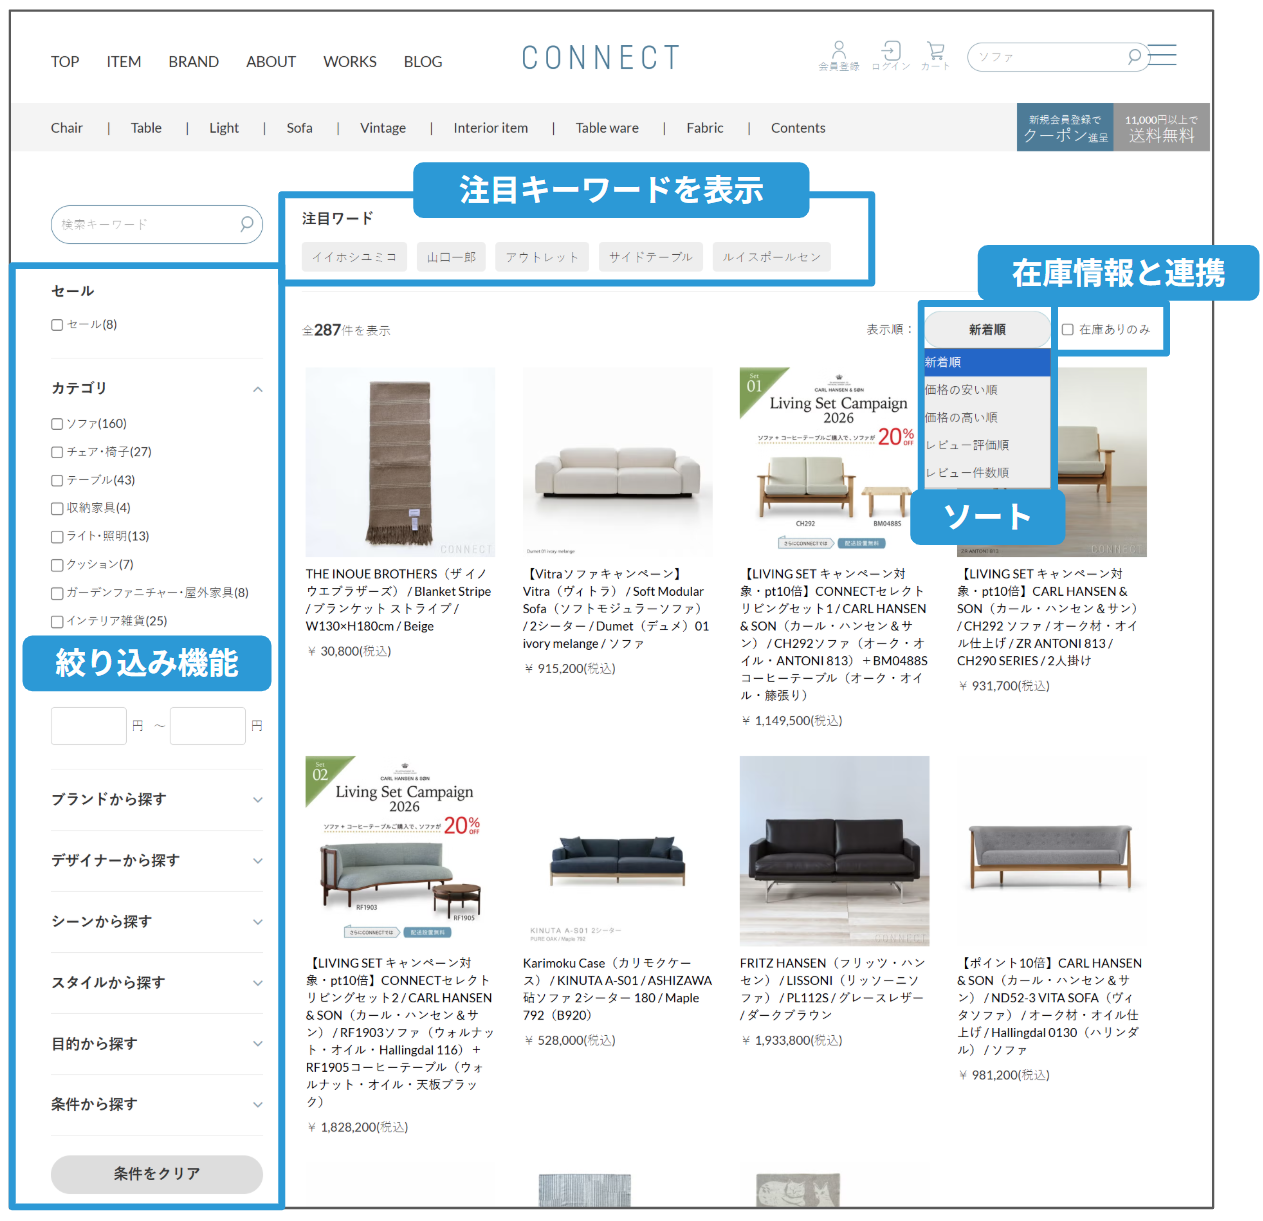Collapse the カテゴリ section chevron

pos(257,389)
